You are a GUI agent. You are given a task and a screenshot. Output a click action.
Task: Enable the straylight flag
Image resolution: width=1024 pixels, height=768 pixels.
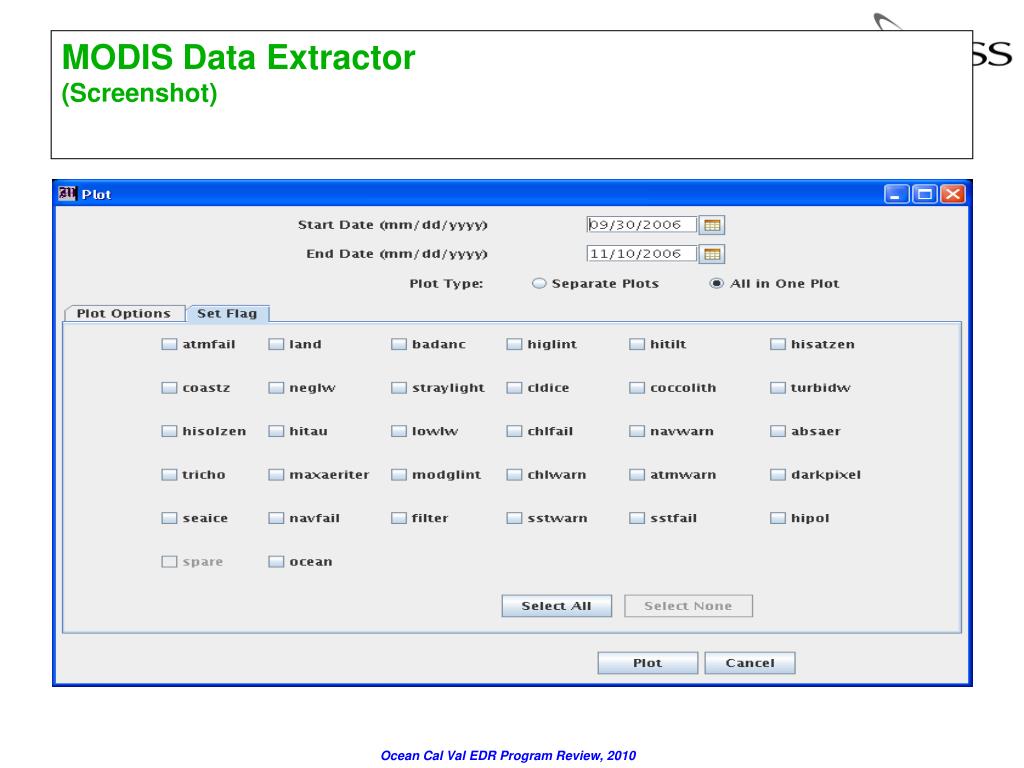coord(399,388)
